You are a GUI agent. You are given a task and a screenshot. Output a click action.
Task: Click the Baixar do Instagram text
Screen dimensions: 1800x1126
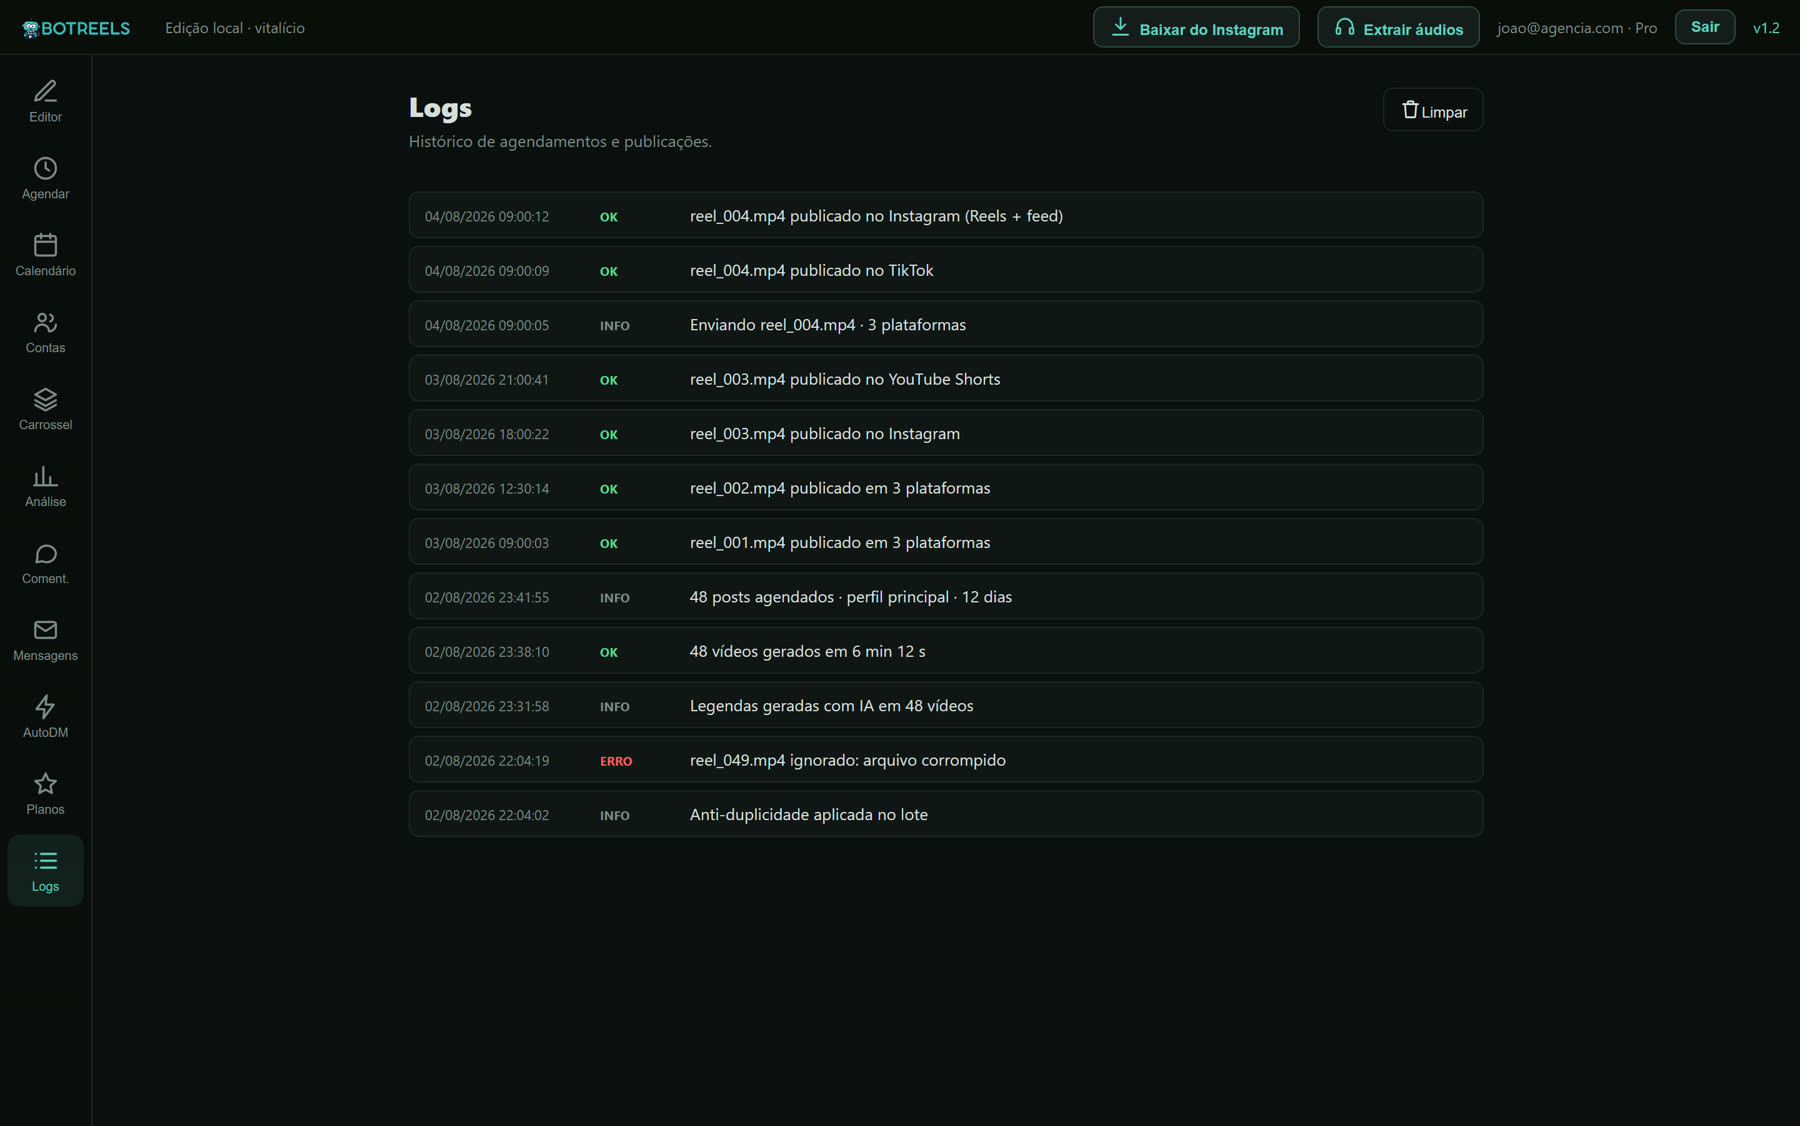click(x=1211, y=30)
